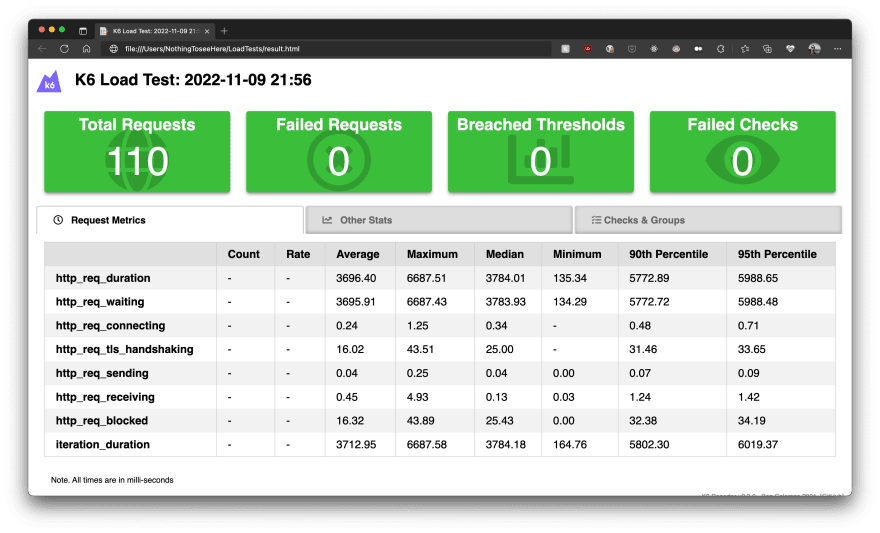
Task: Select the http_req_receiving row label
Action: pos(105,397)
